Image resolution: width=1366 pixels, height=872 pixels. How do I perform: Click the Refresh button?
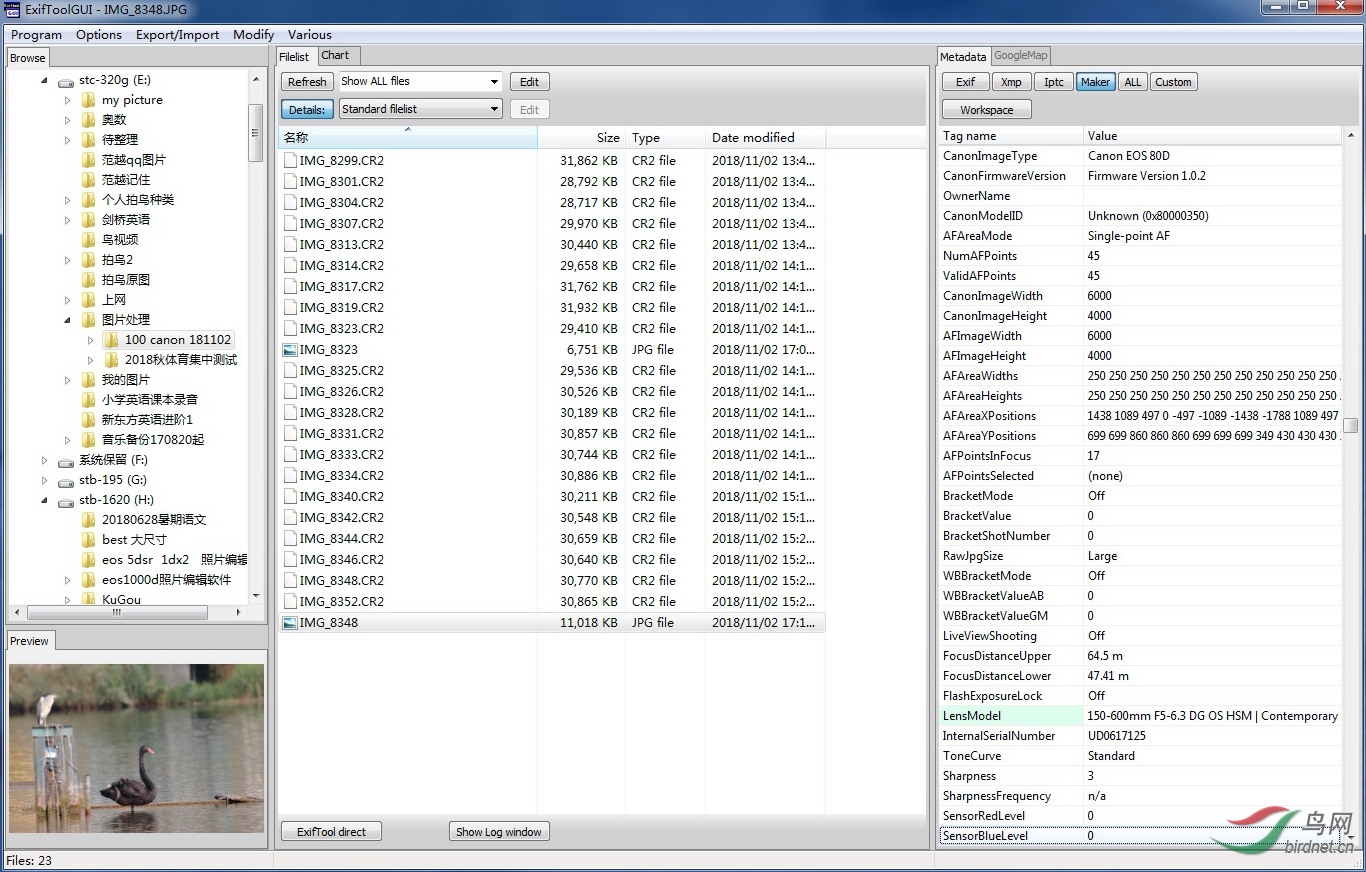tap(307, 82)
